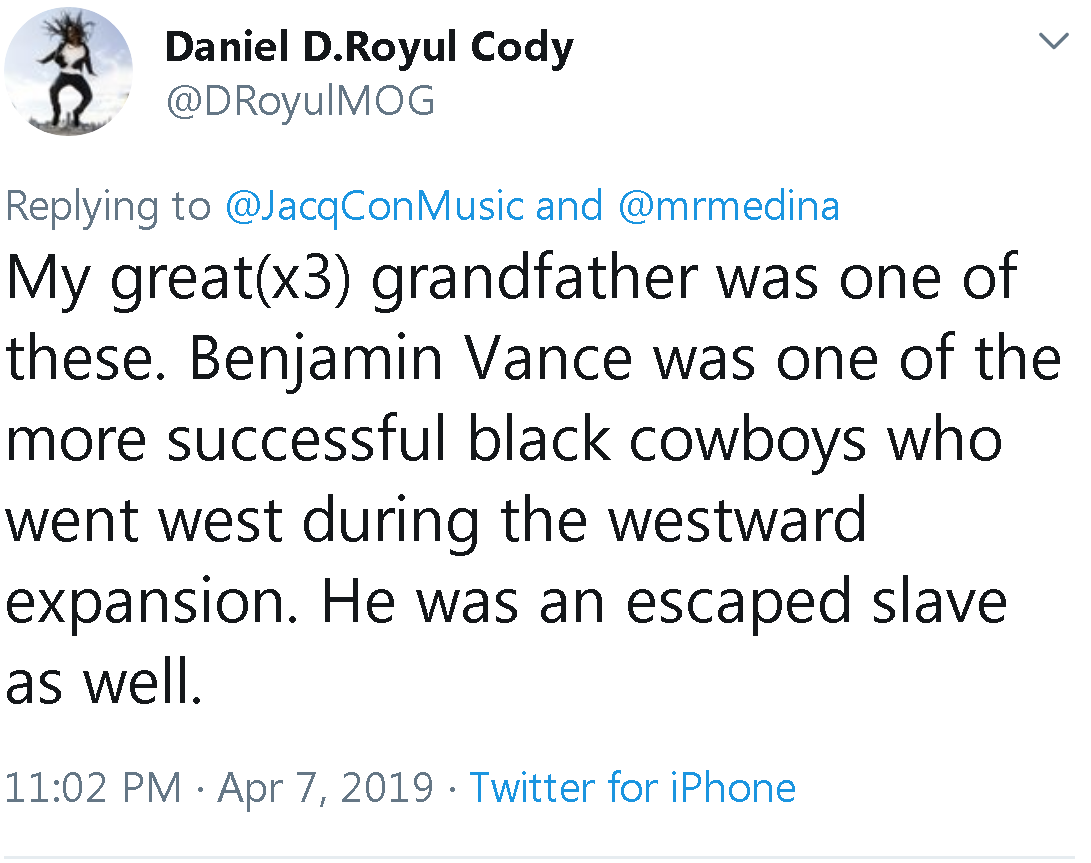Screen dimensions: 1091x863
Task: Click the 11:02 PM timestamp
Action: click(94, 788)
